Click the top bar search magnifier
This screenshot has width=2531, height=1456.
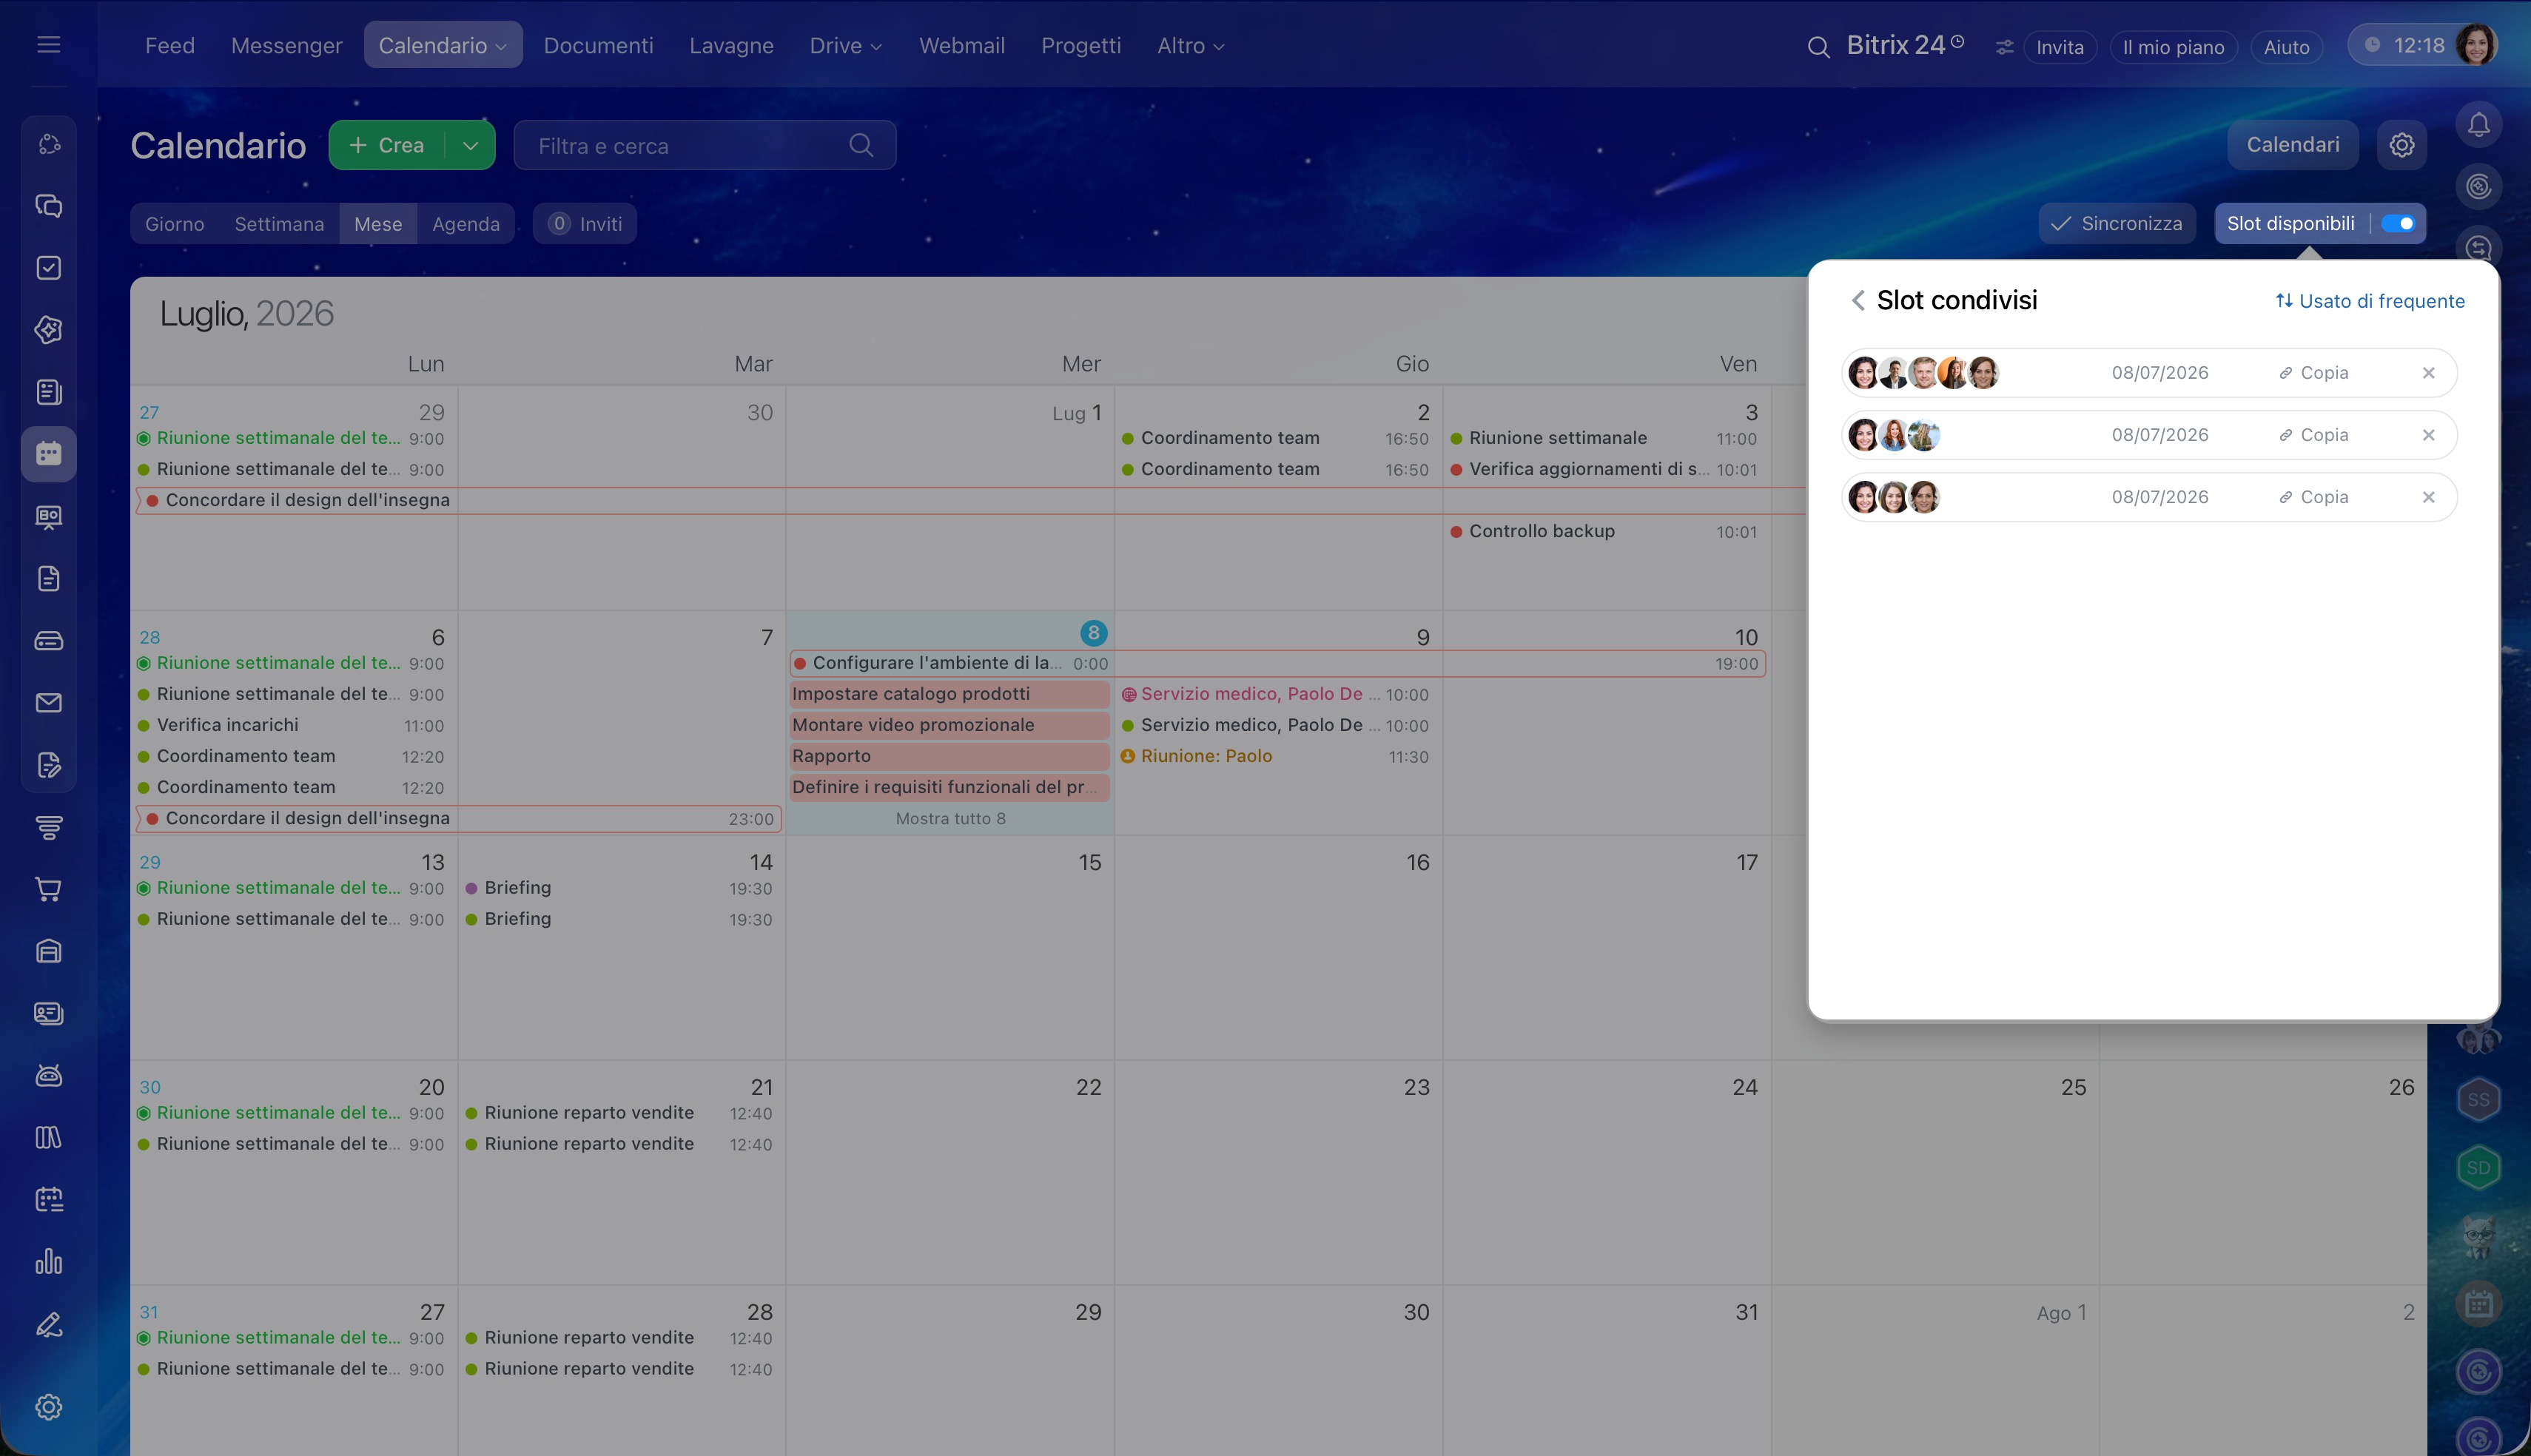tap(1818, 47)
